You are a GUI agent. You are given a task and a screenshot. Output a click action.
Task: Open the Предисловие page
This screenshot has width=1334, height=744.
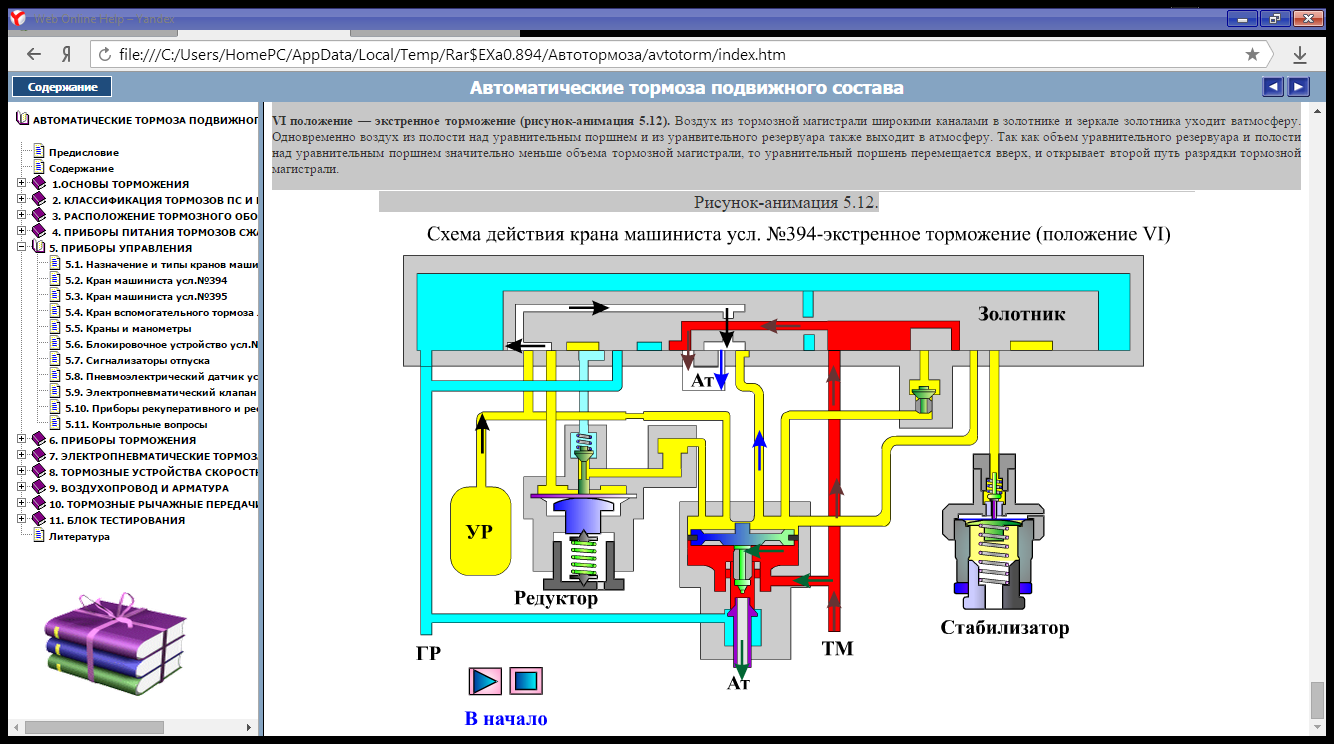click(x=83, y=152)
